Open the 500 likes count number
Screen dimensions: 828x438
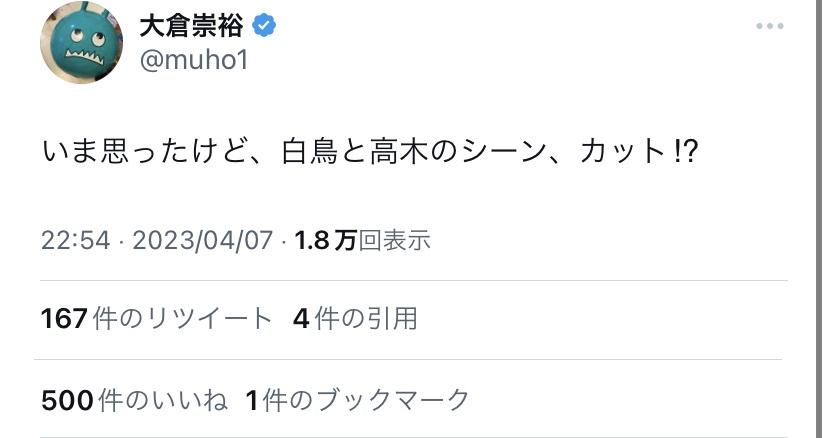pyautogui.click(x=68, y=400)
